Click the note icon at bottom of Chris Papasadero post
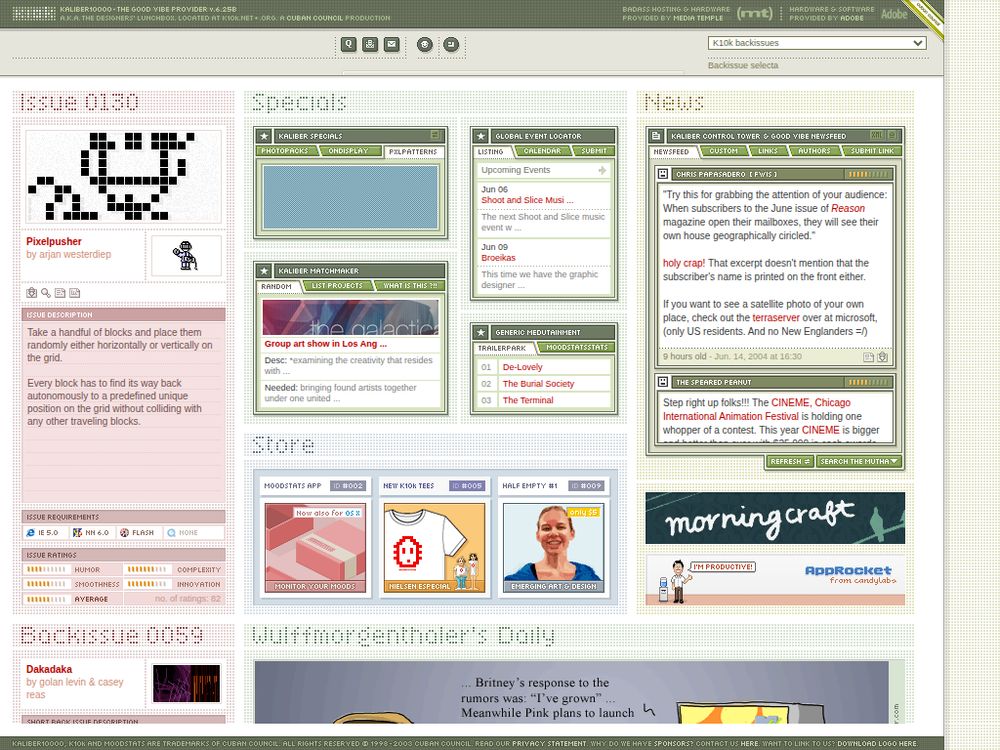 [868, 357]
